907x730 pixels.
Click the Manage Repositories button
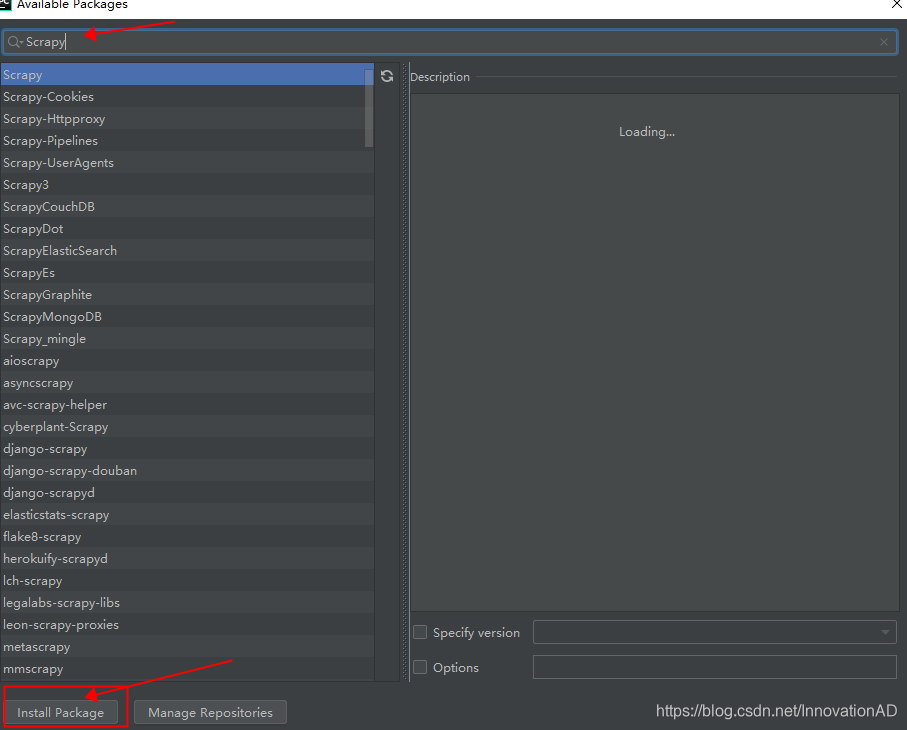click(211, 713)
